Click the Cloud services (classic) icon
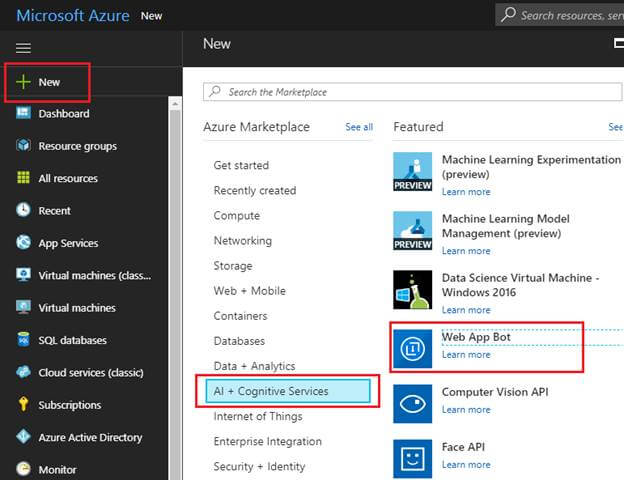The height and width of the screenshot is (480, 624). point(23,372)
